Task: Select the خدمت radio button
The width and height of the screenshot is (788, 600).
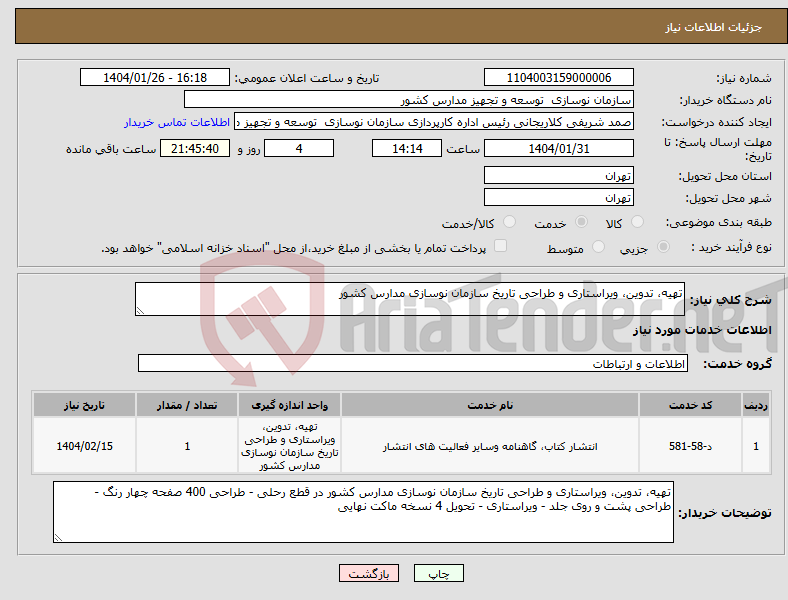Action: tap(581, 222)
